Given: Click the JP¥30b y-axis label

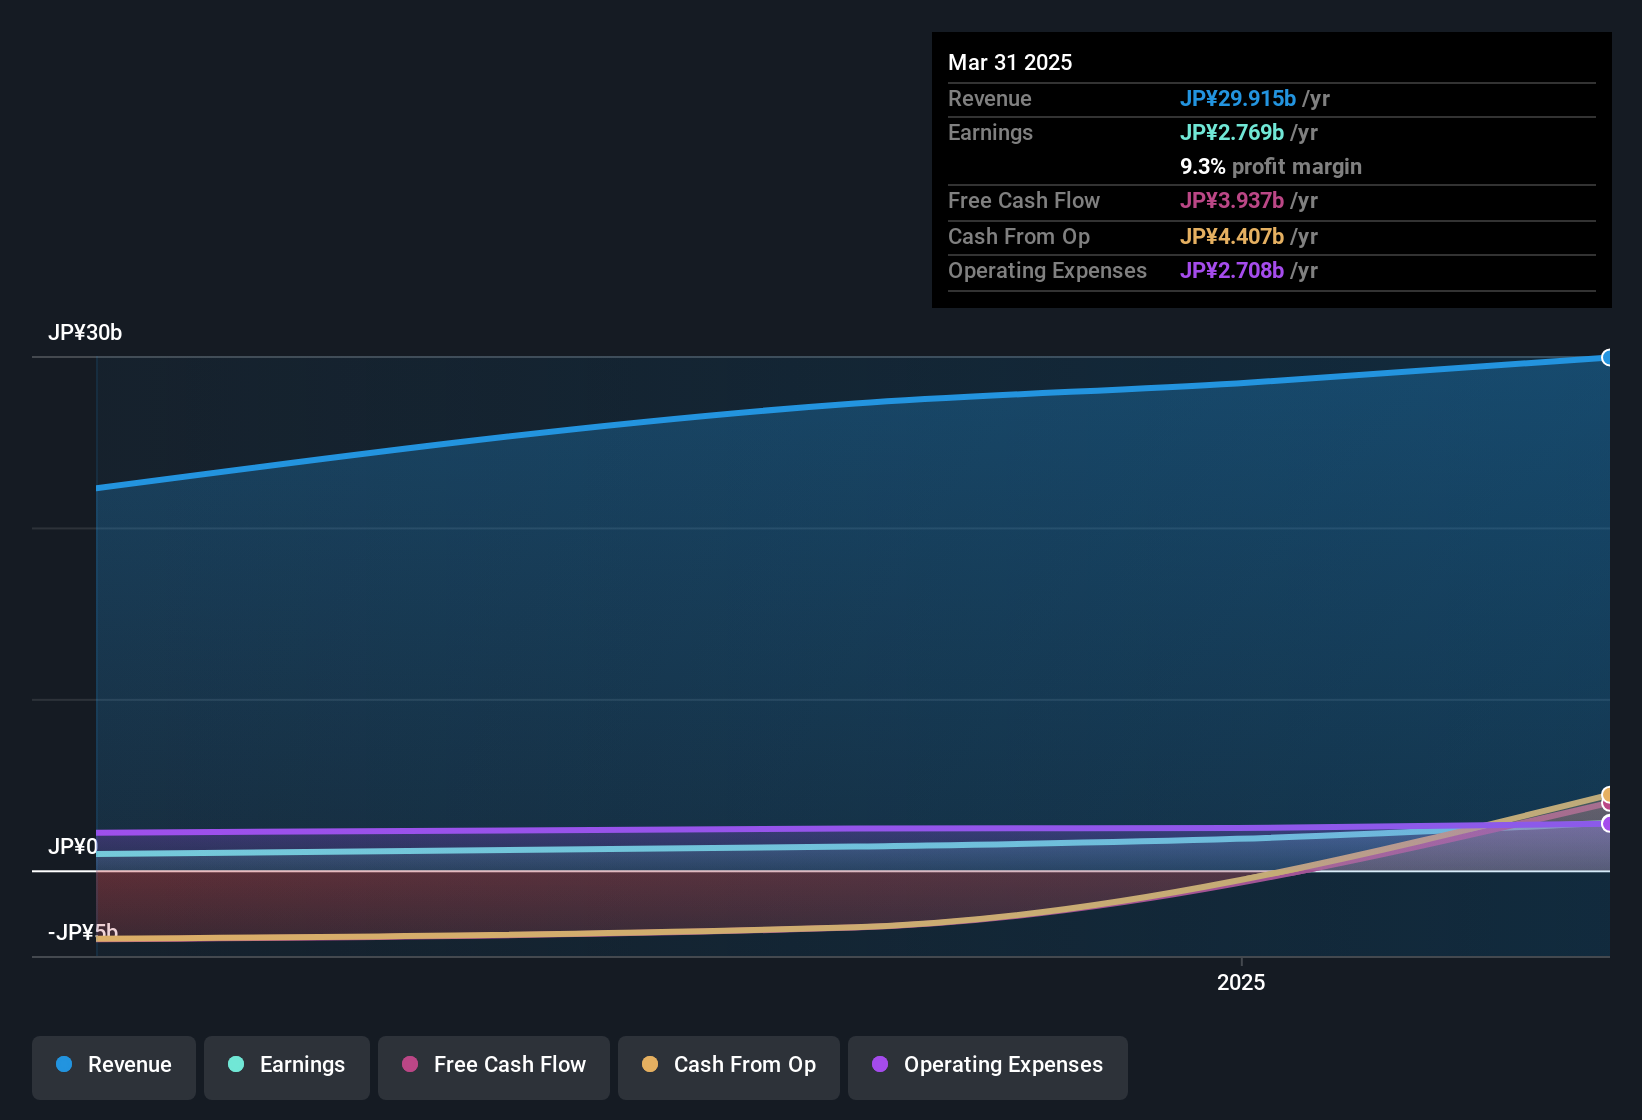Looking at the screenshot, I should [x=85, y=333].
